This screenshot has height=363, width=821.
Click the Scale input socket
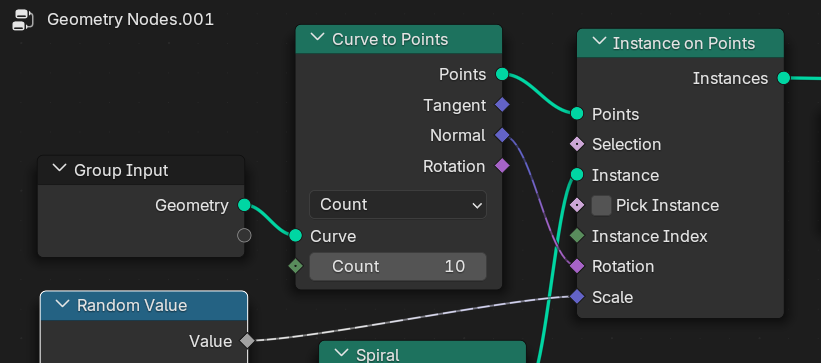[576, 296]
